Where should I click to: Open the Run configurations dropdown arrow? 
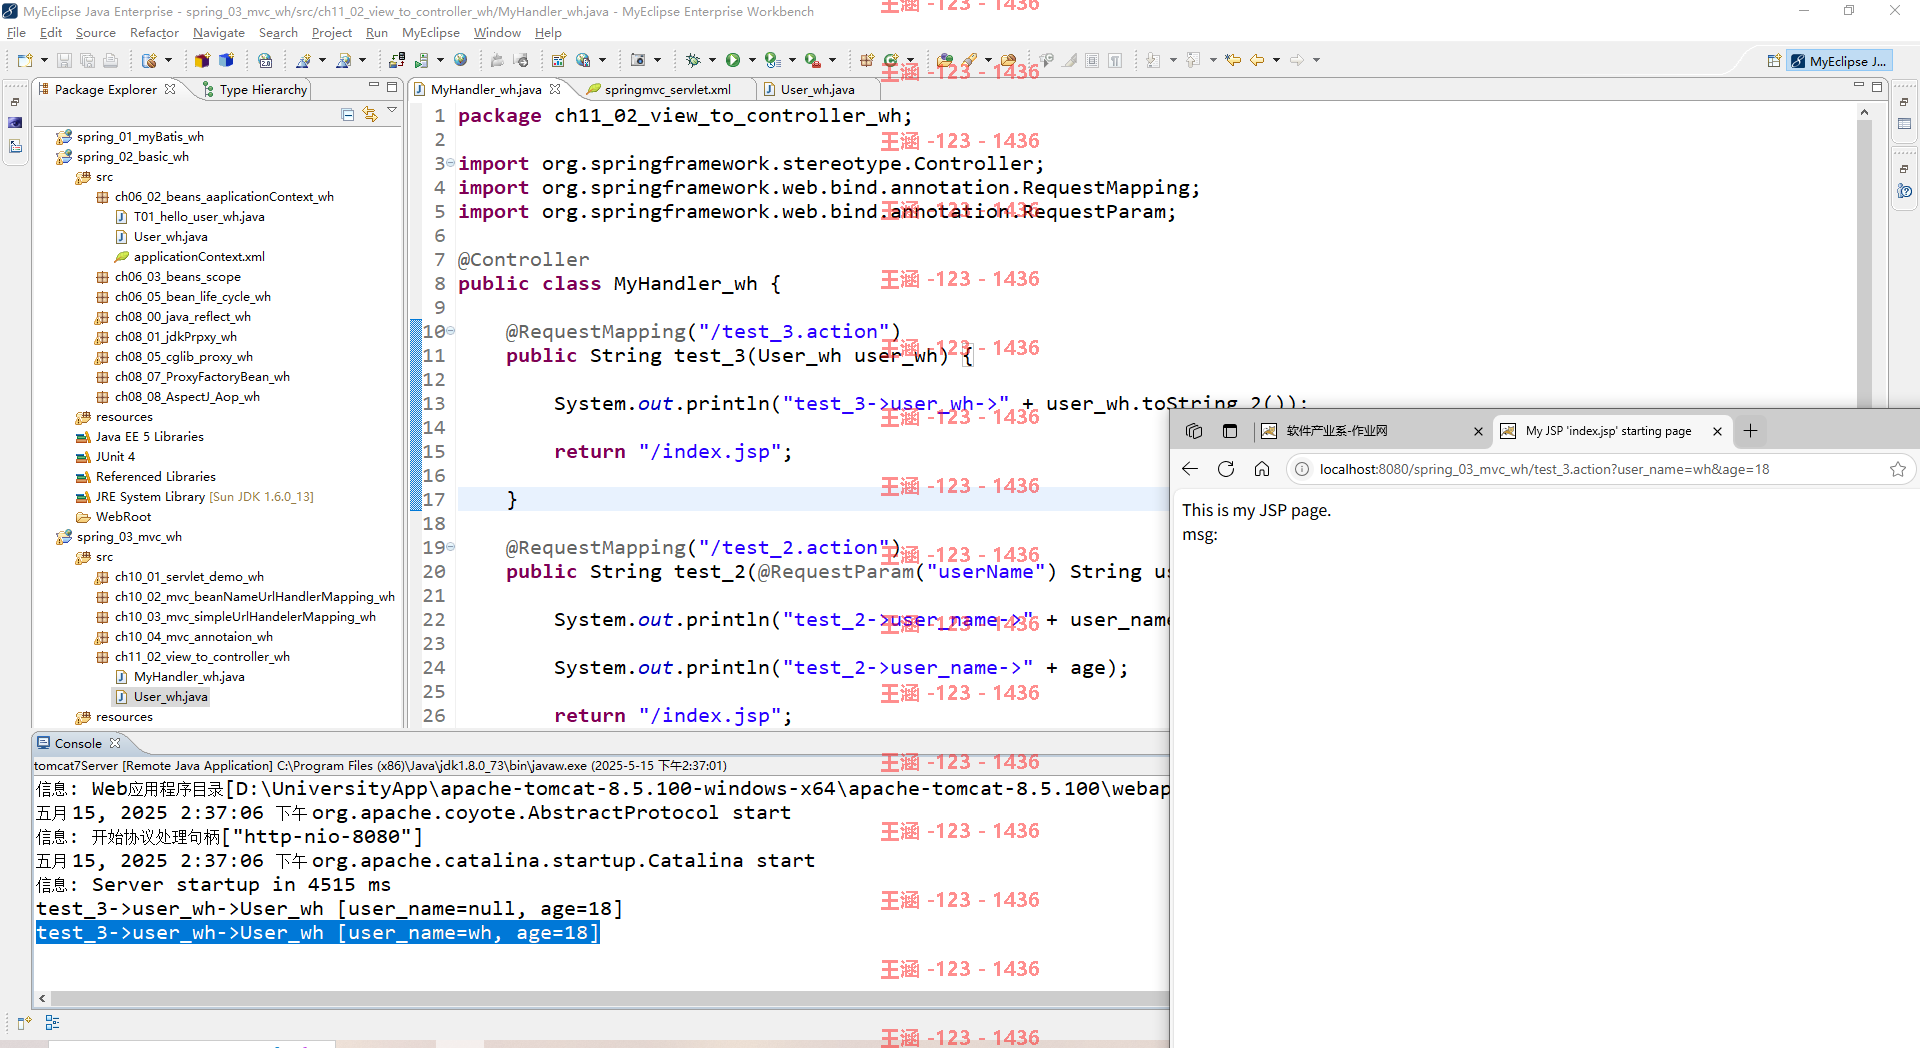(x=752, y=60)
